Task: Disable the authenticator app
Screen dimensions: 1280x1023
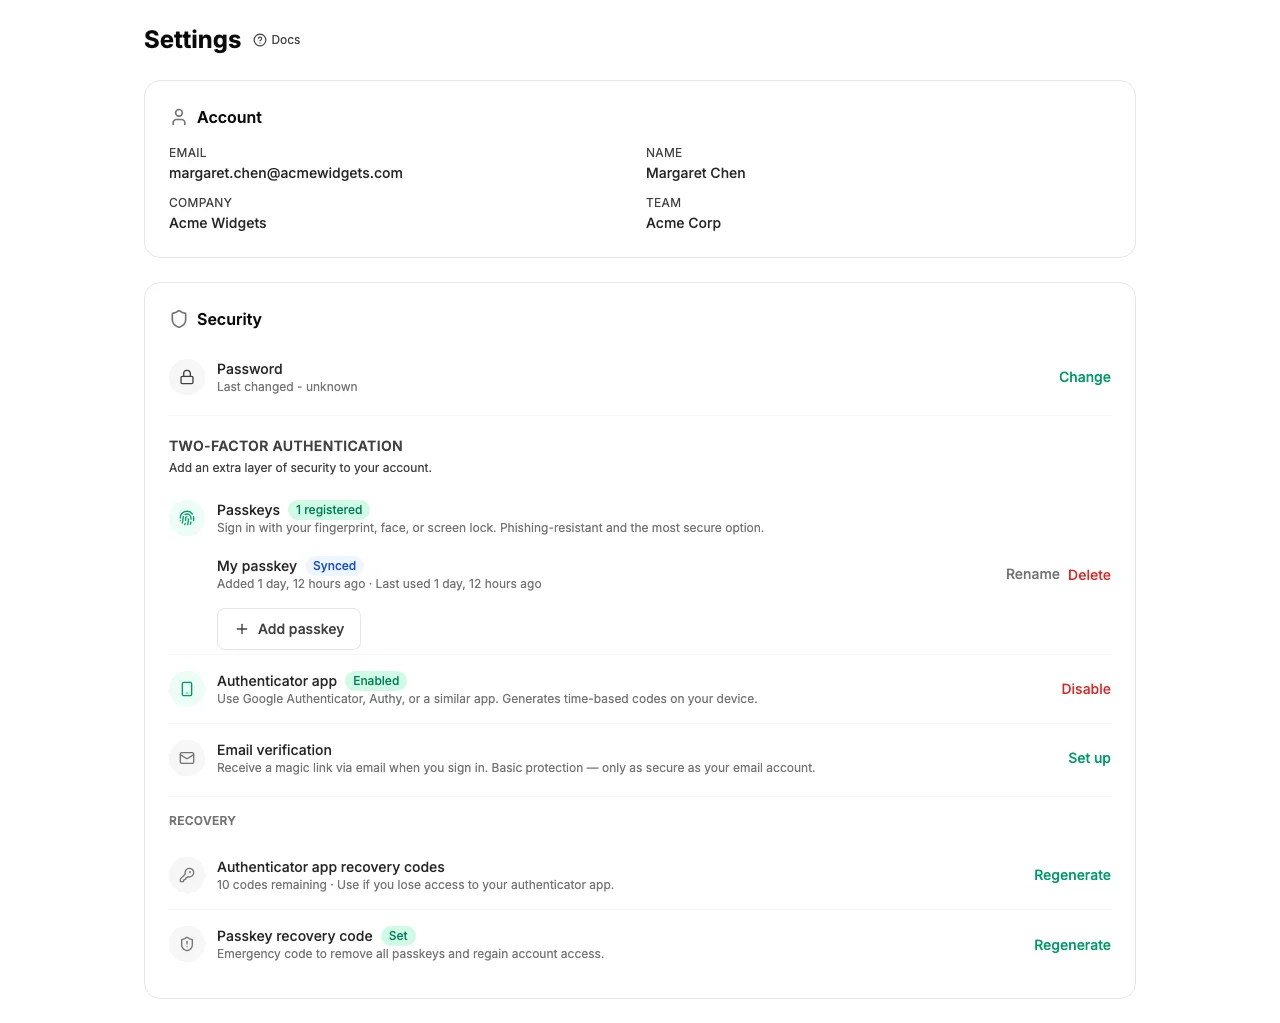Action: (1086, 689)
